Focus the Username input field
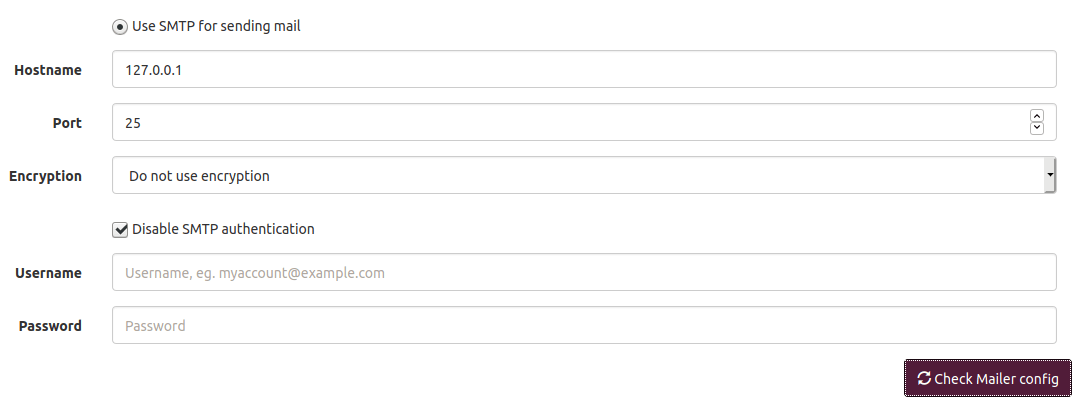 tap(584, 272)
